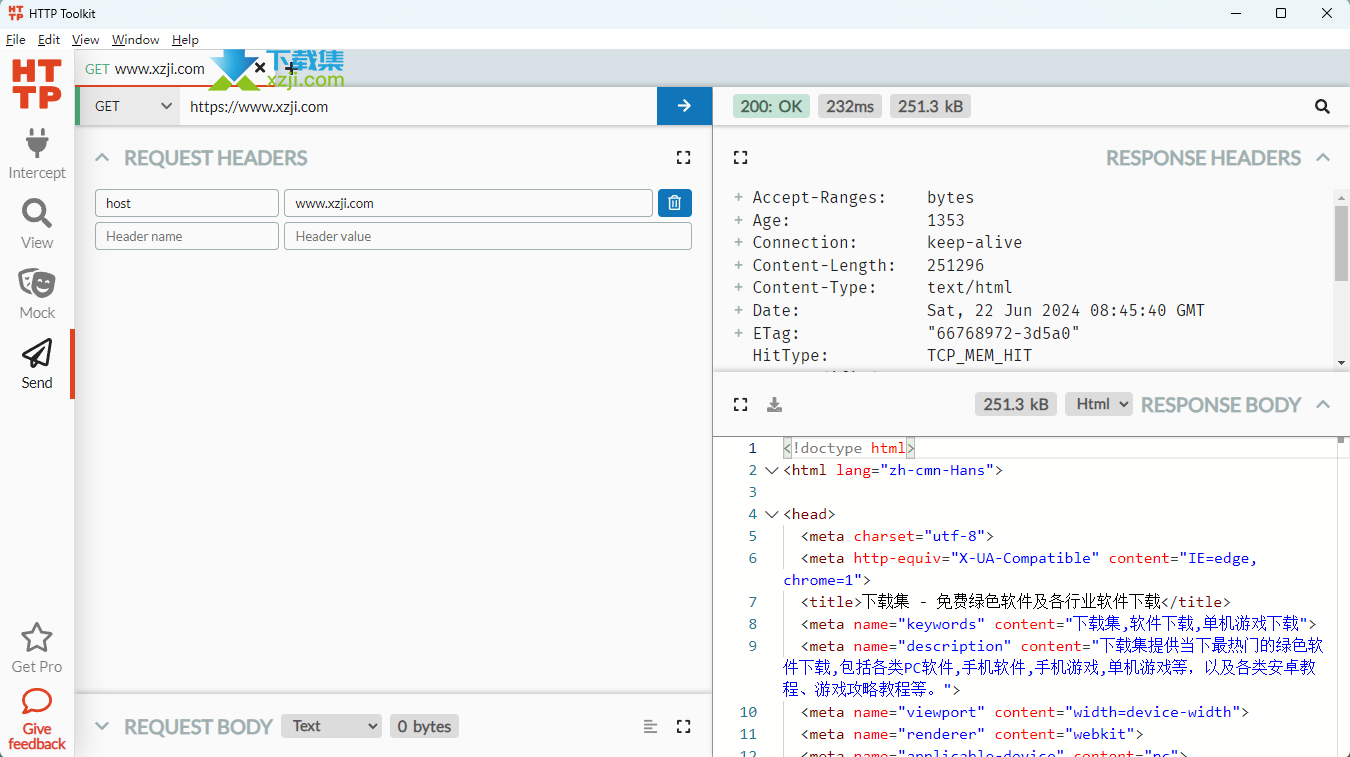
Task: Expand Content-Type header plus icon
Action: point(739,288)
